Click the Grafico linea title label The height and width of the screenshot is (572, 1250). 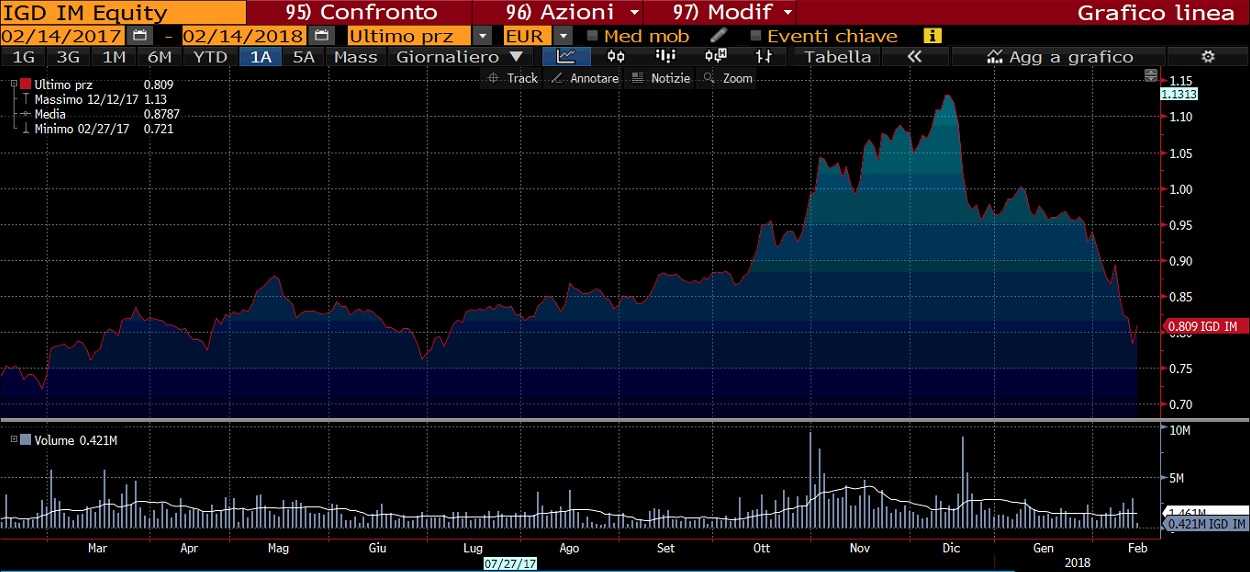point(1157,12)
